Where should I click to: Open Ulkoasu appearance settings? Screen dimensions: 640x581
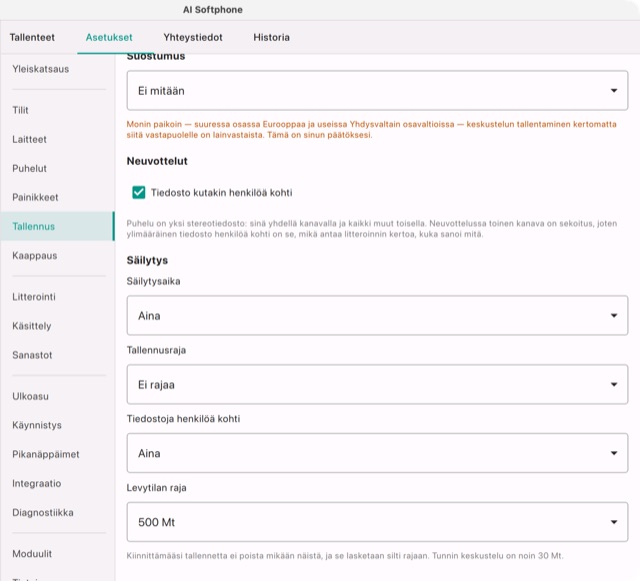pyautogui.click(x=57, y=396)
